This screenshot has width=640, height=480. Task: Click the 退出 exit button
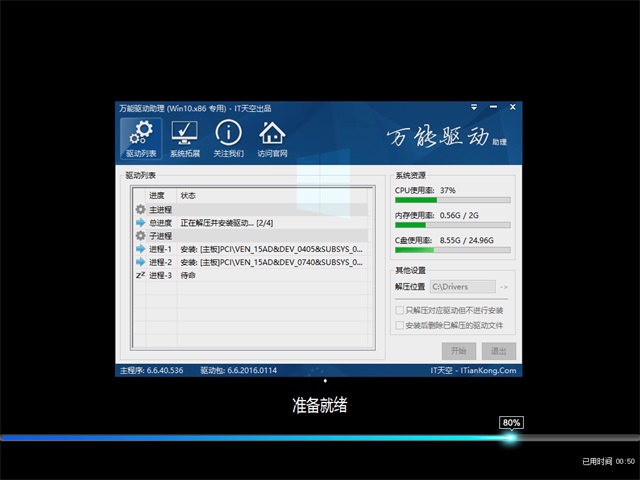(497, 351)
